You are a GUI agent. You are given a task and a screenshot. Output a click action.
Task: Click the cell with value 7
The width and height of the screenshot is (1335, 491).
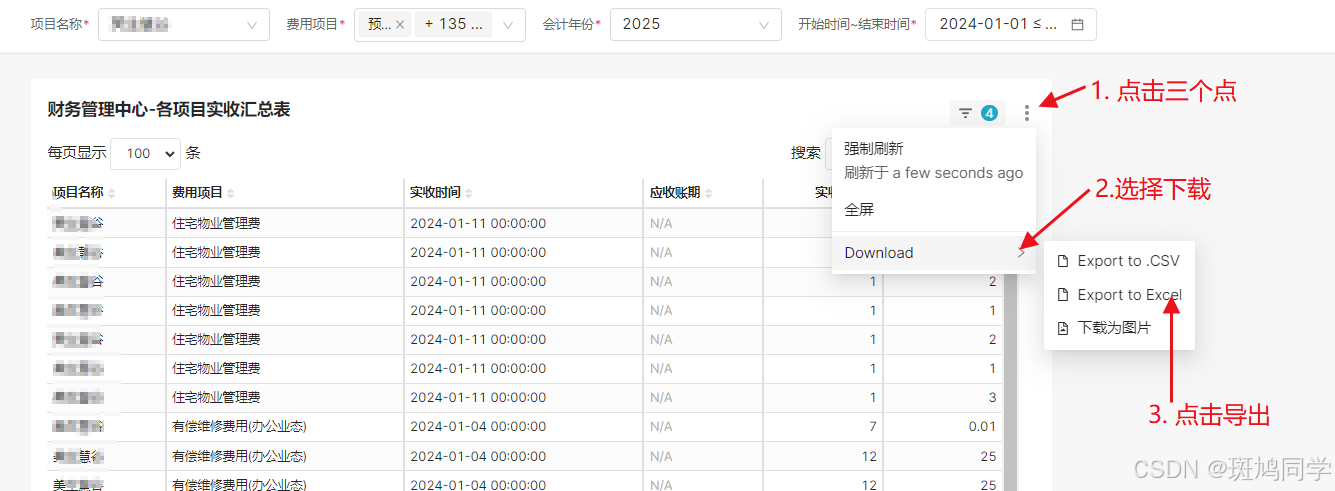coord(823,427)
